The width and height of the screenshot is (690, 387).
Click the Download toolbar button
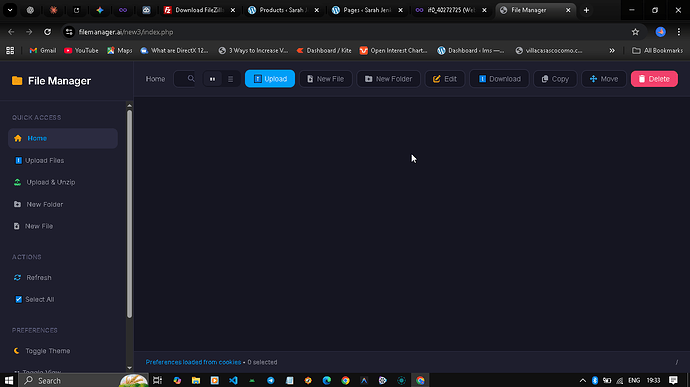tap(499, 79)
